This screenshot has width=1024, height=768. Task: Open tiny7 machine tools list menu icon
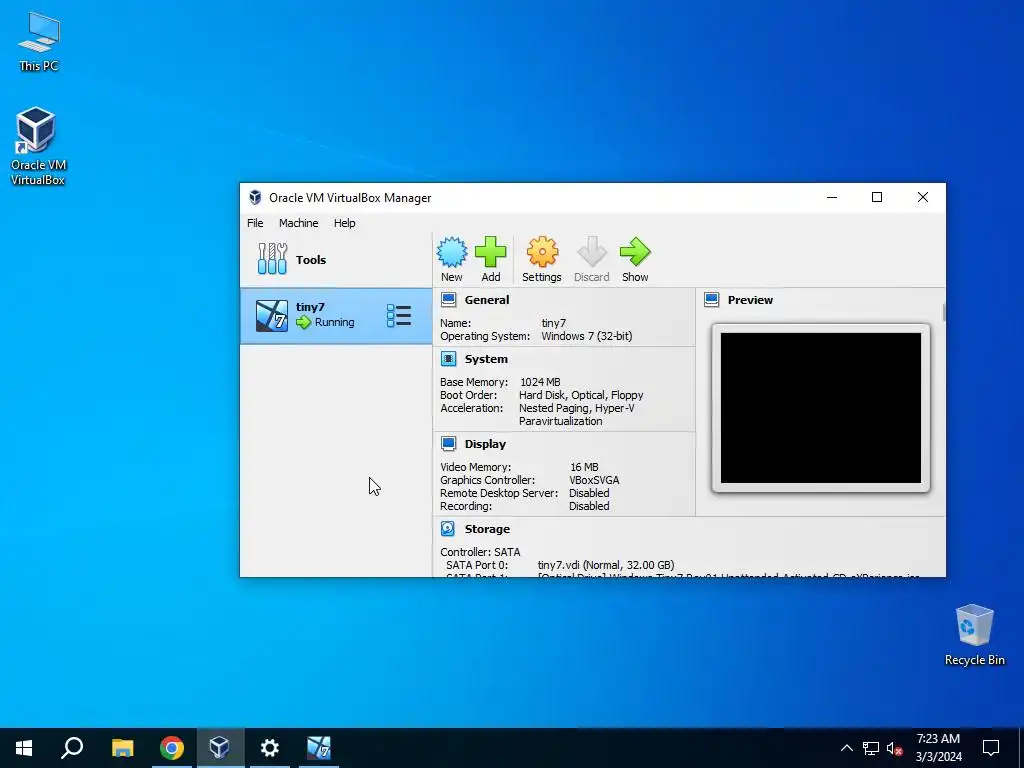(399, 315)
